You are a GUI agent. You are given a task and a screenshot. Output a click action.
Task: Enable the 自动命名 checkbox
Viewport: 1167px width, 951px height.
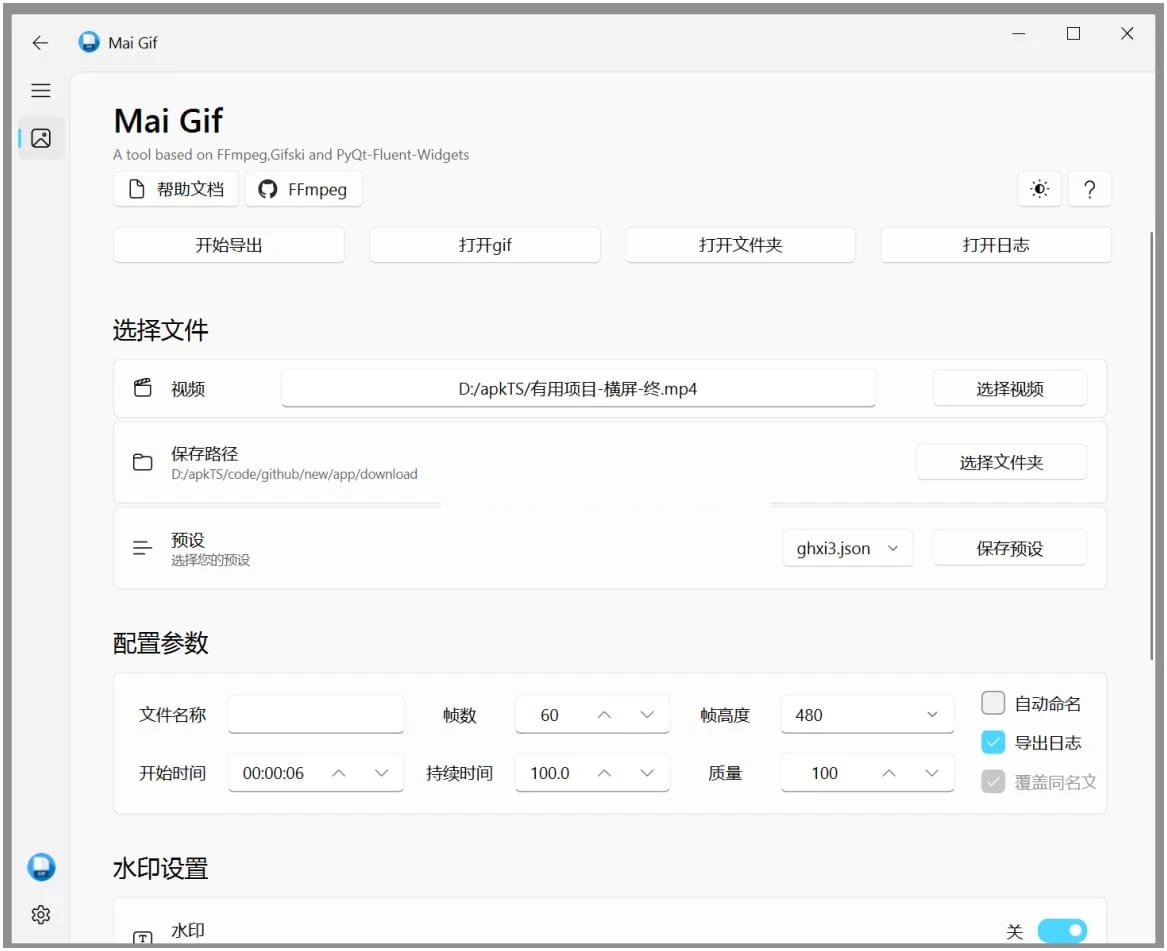click(x=992, y=703)
